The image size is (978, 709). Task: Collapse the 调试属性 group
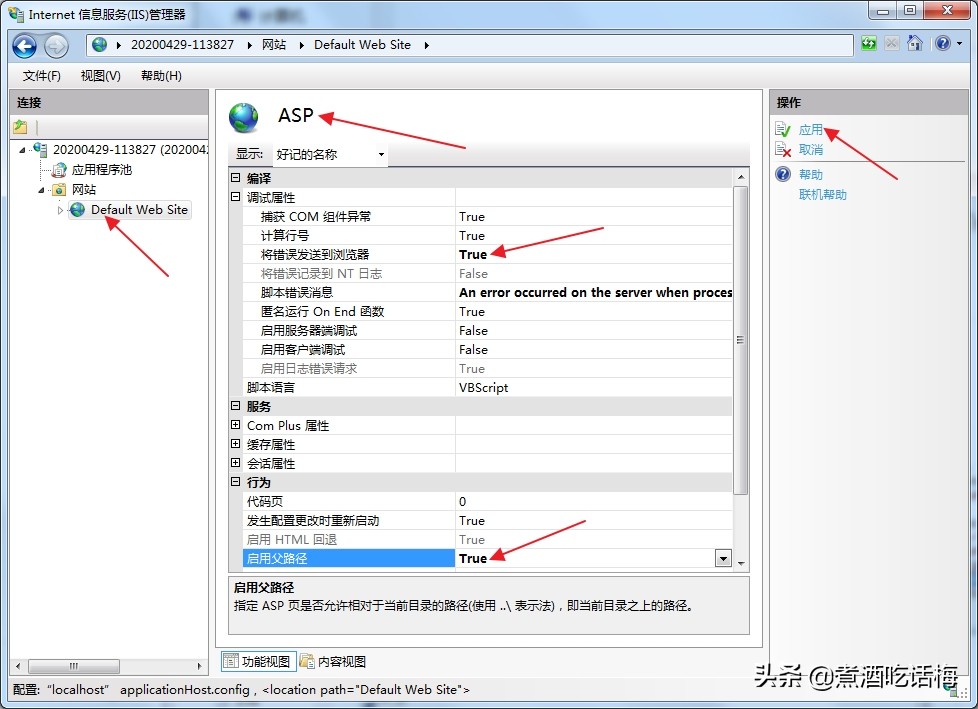[x=235, y=197]
